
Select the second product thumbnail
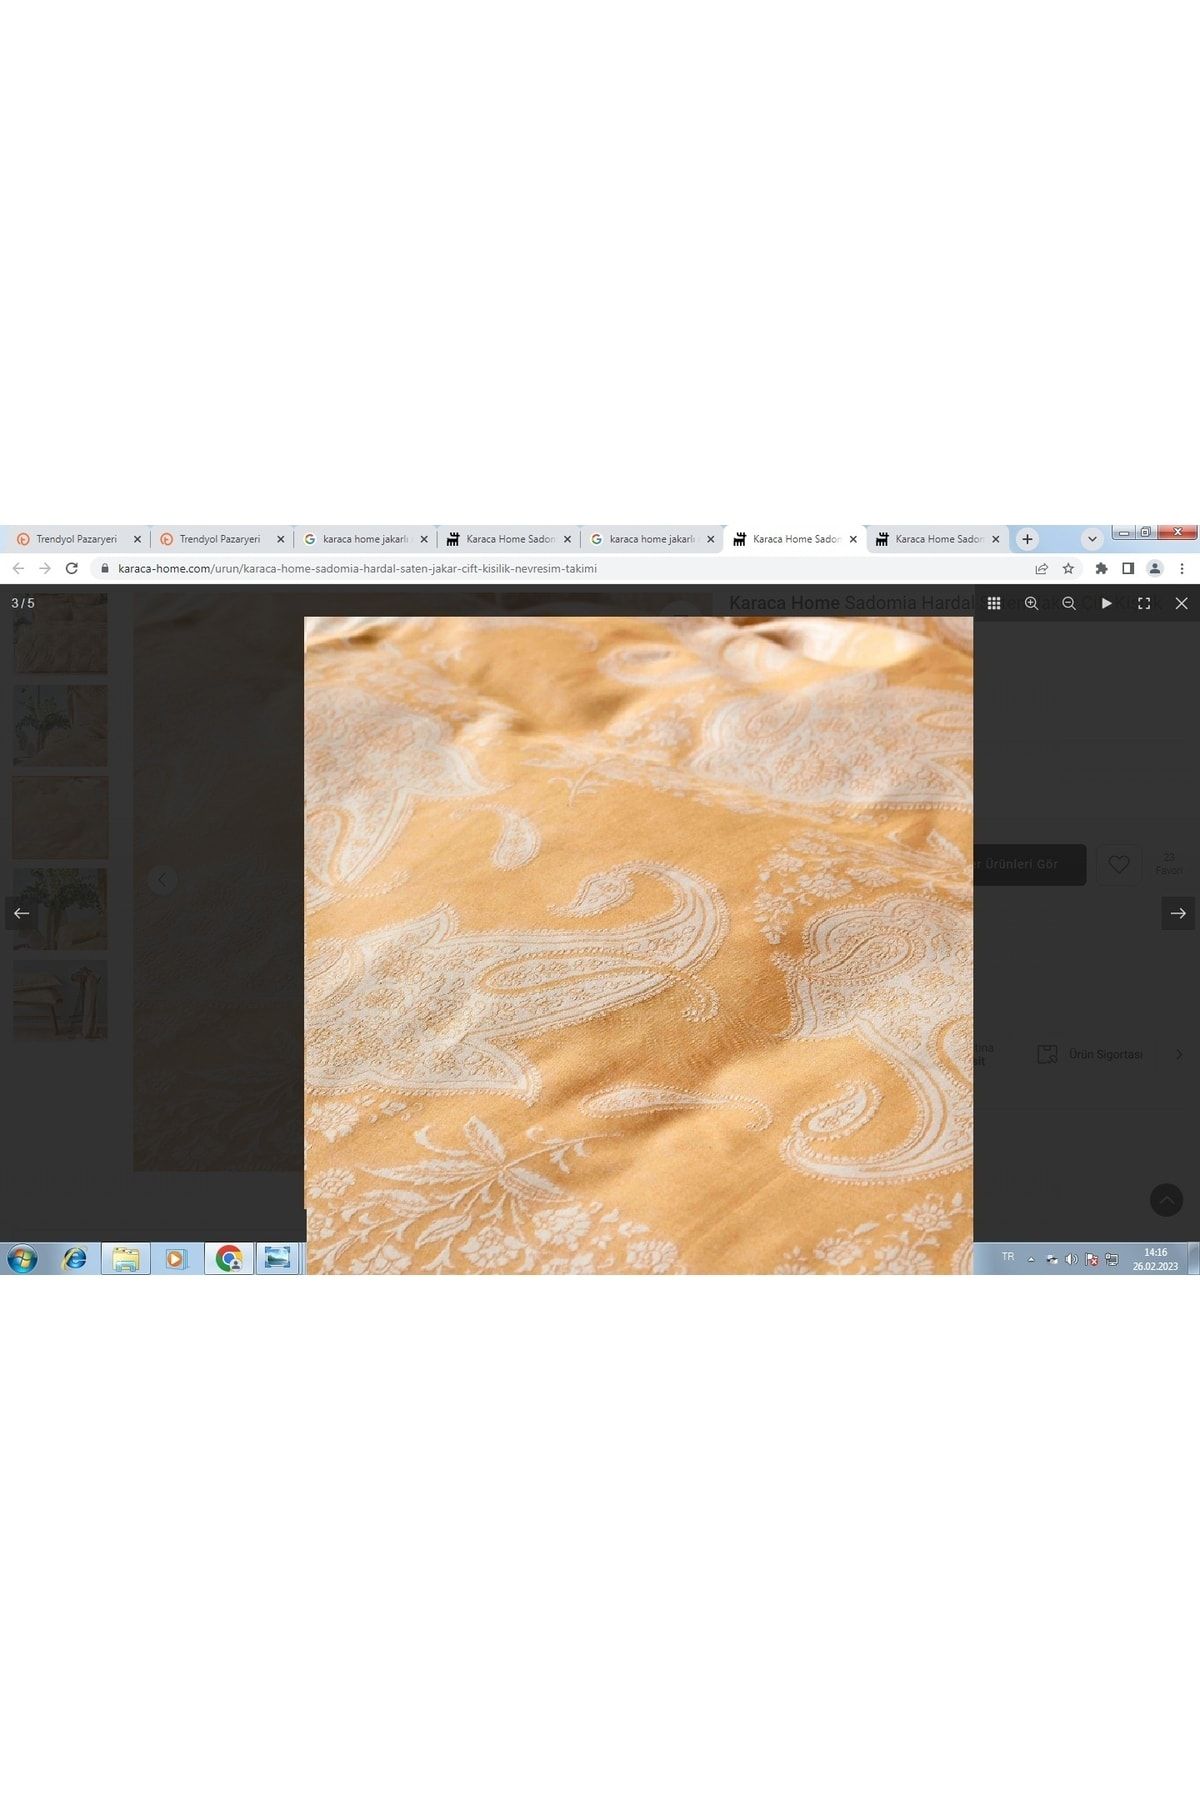click(x=60, y=726)
